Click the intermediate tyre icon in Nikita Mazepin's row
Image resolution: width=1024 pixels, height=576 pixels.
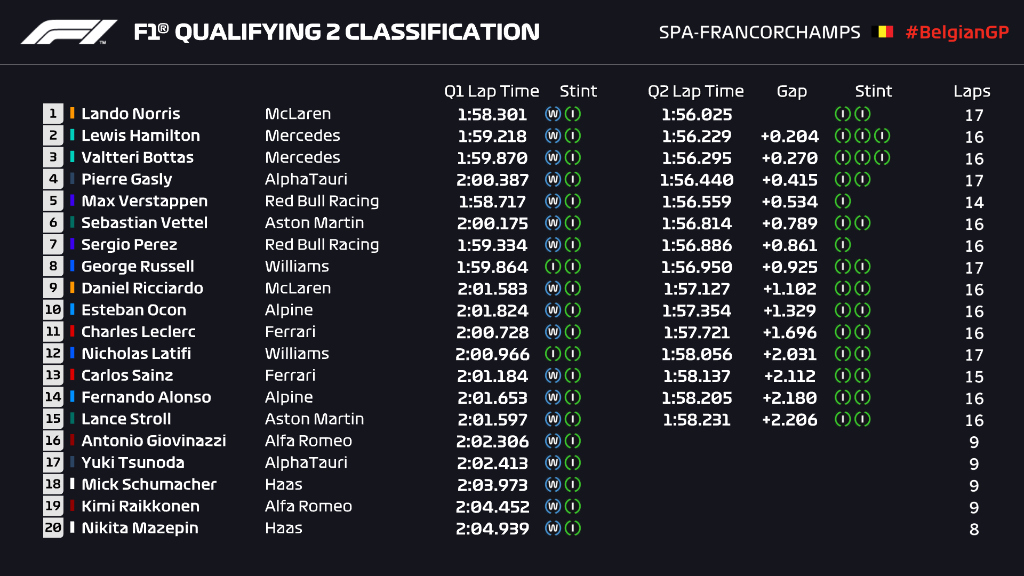click(572, 528)
